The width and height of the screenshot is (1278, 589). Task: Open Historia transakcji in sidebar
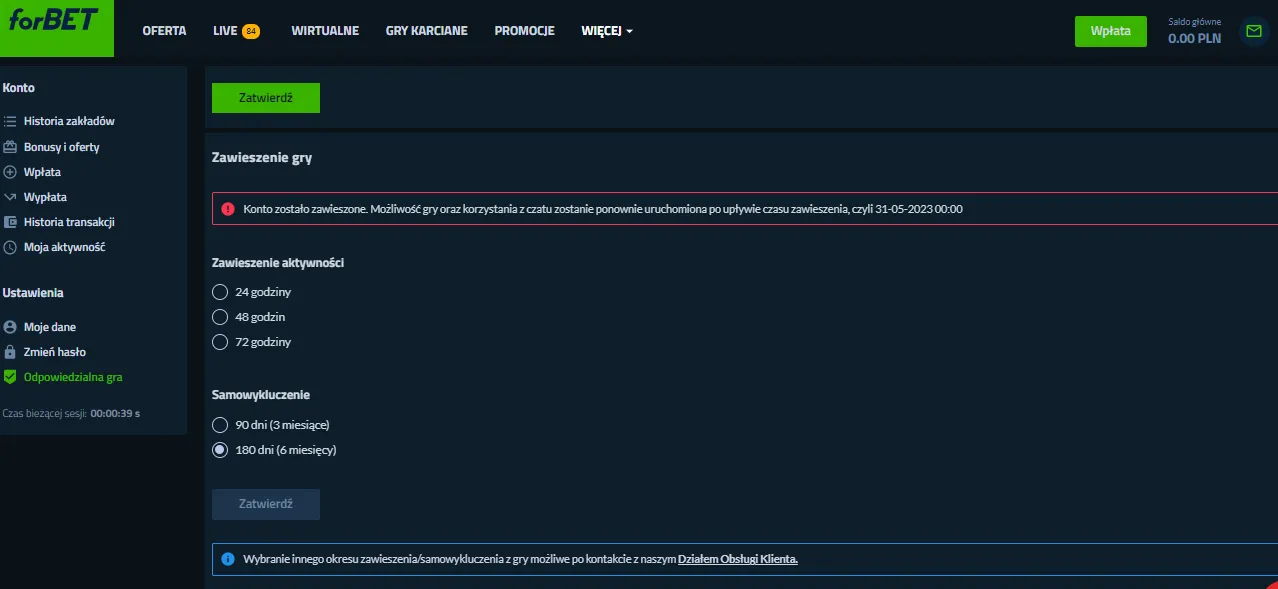tap(69, 222)
